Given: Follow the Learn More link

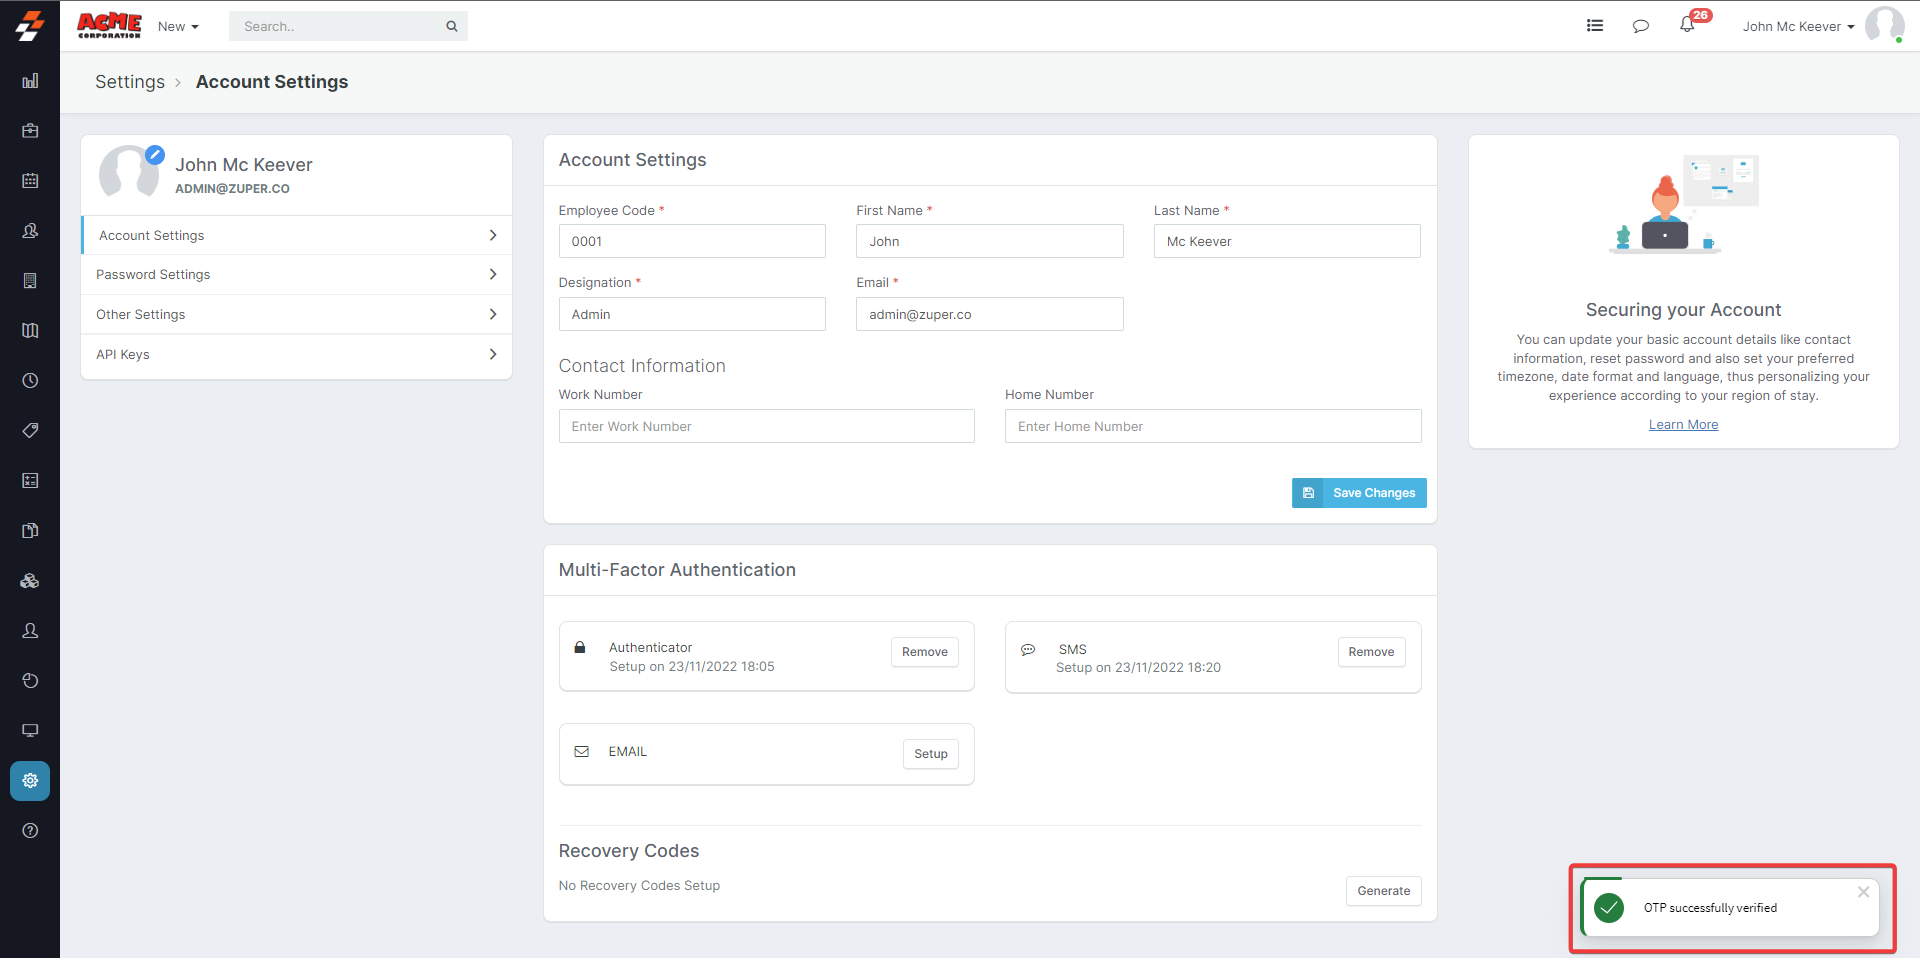Looking at the screenshot, I should 1683,425.
